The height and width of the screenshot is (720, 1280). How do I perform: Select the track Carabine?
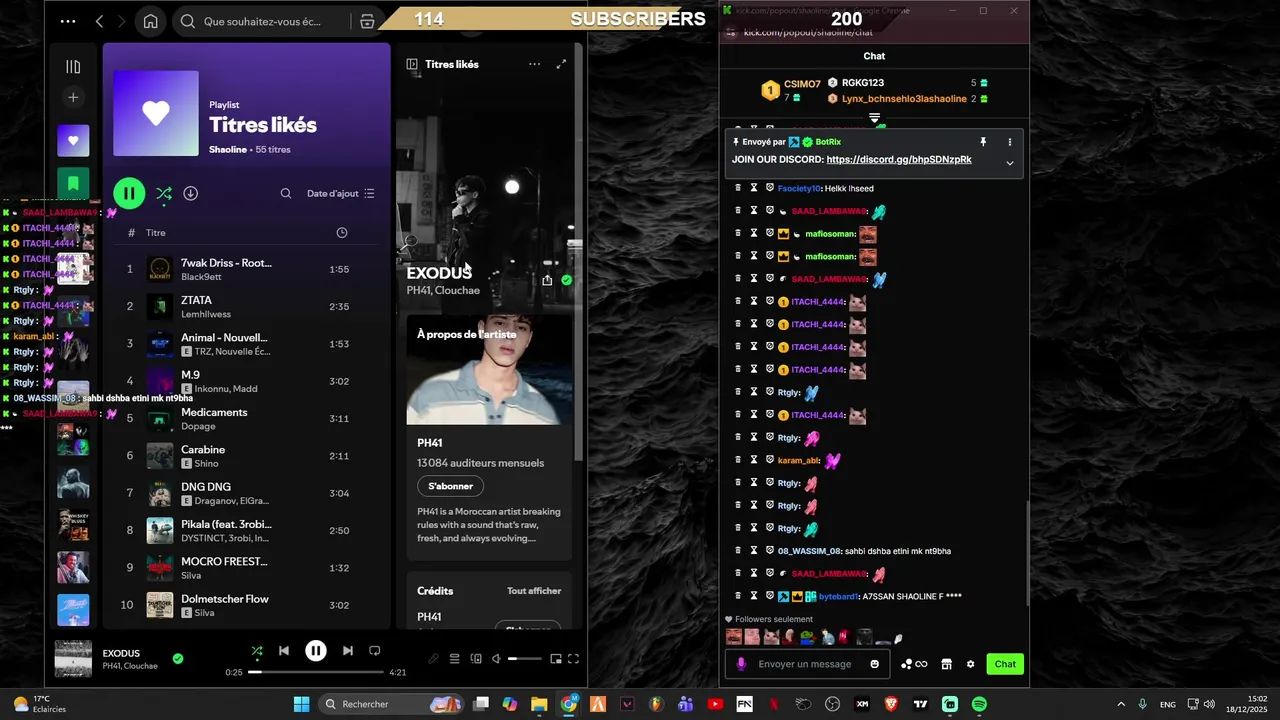pyautogui.click(x=246, y=456)
